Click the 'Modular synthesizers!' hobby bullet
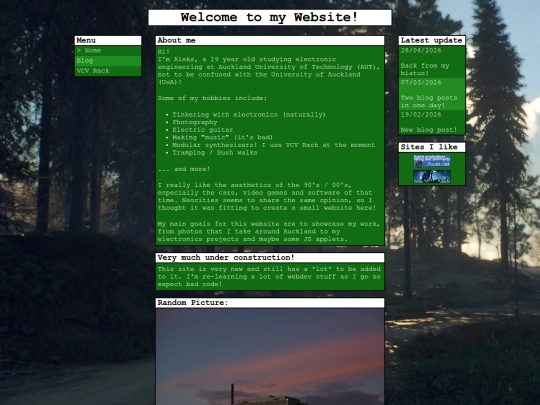This screenshot has width=540, height=405. pos(273,145)
